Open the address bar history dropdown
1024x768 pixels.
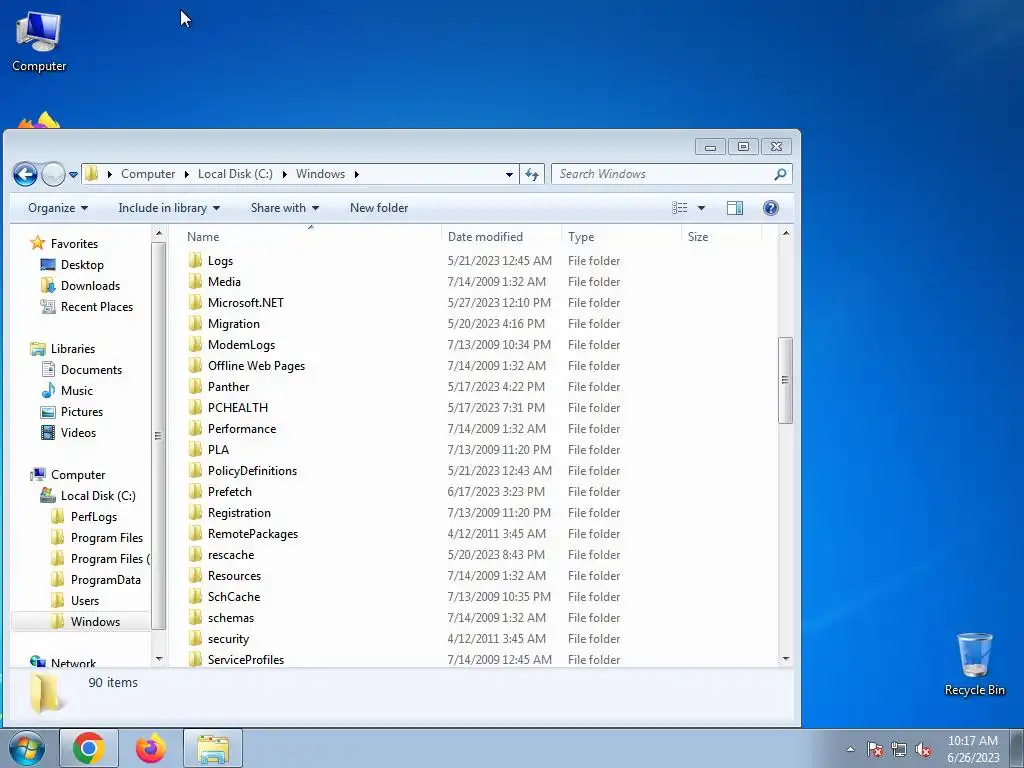coord(509,174)
